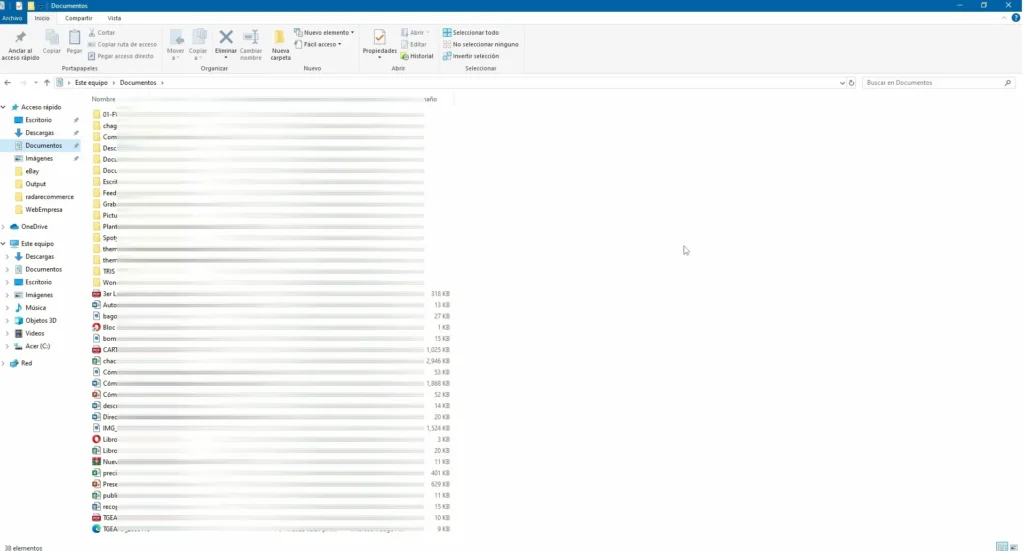Click the Cambiar nombre icon
This screenshot has height=551, width=1024.
click(251, 37)
